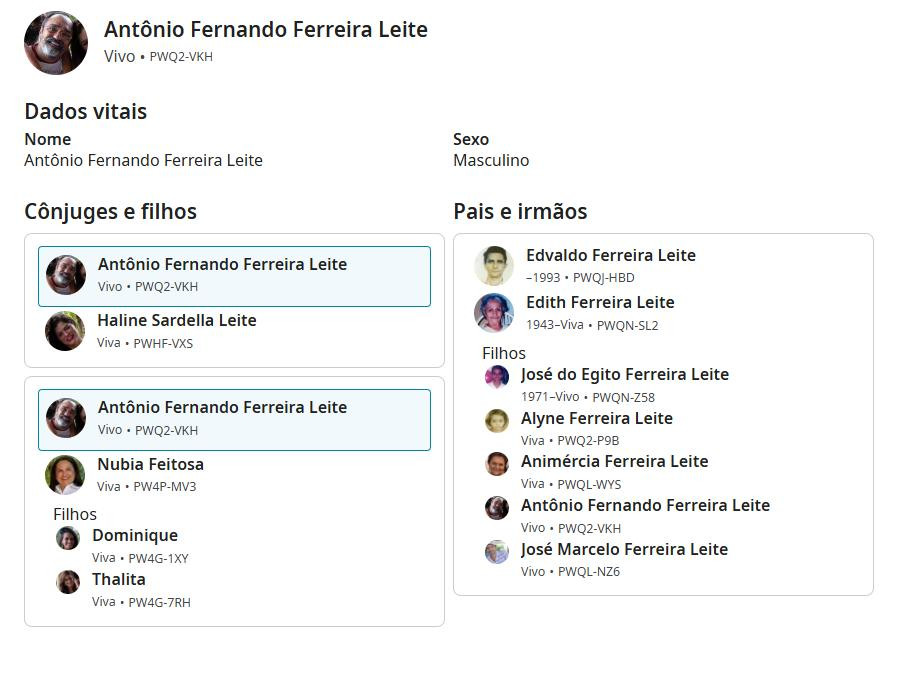The width and height of the screenshot is (899, 675).
Task: Click Edith Ferreira Leite's avatar photo
Action: tap(494, 313)
